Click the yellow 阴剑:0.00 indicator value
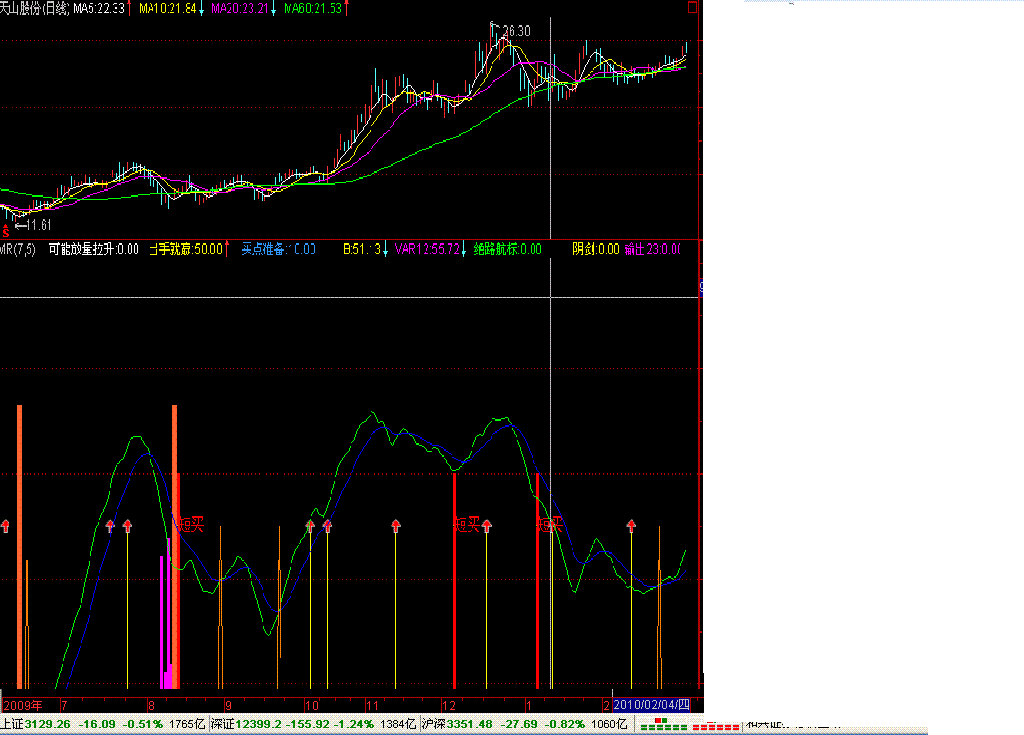The height and width of the screenshot is (735, 1024). pos(596,249)
